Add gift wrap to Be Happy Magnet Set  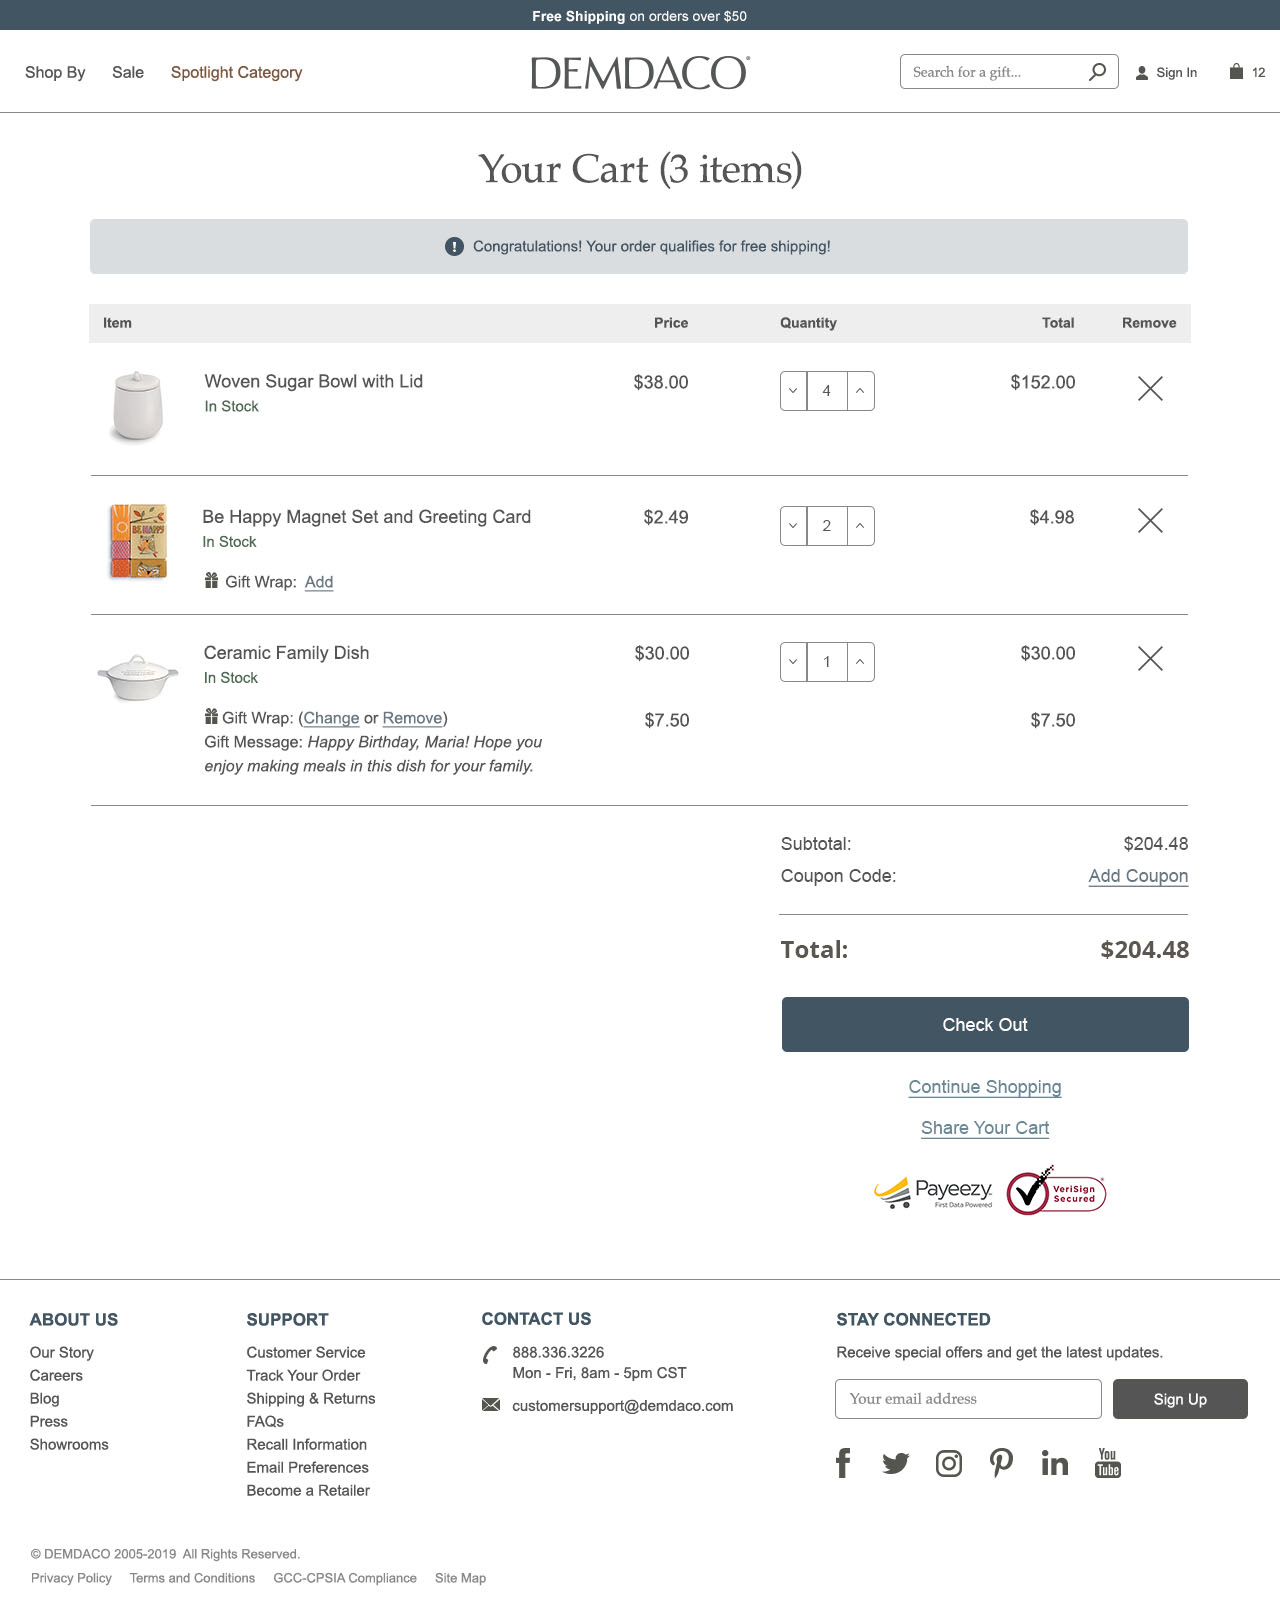(319, 582)
